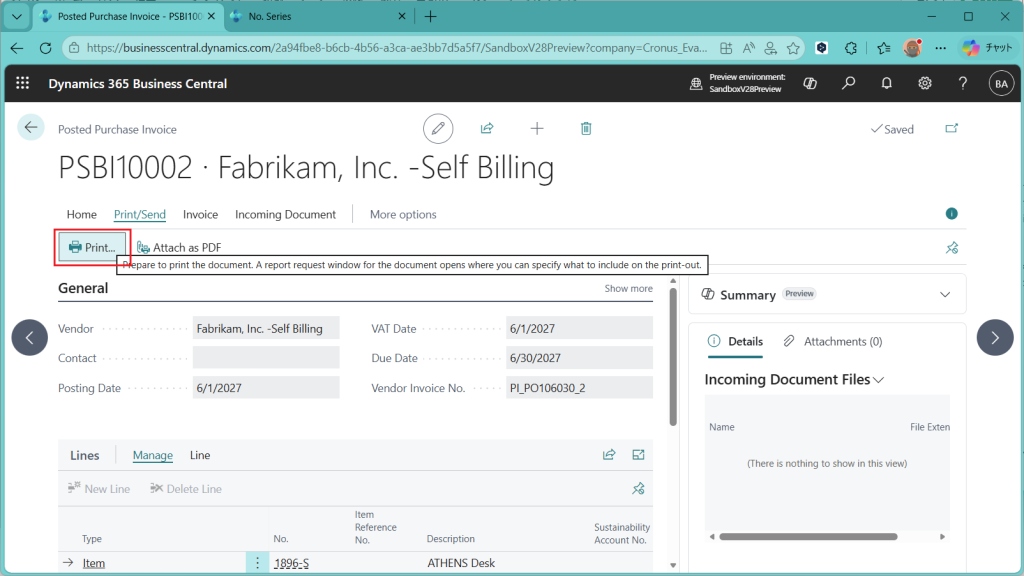The height and width of the screenshot is (576, 1024).
Task: Open the notifications bell
Action: [x=886, y=84]
